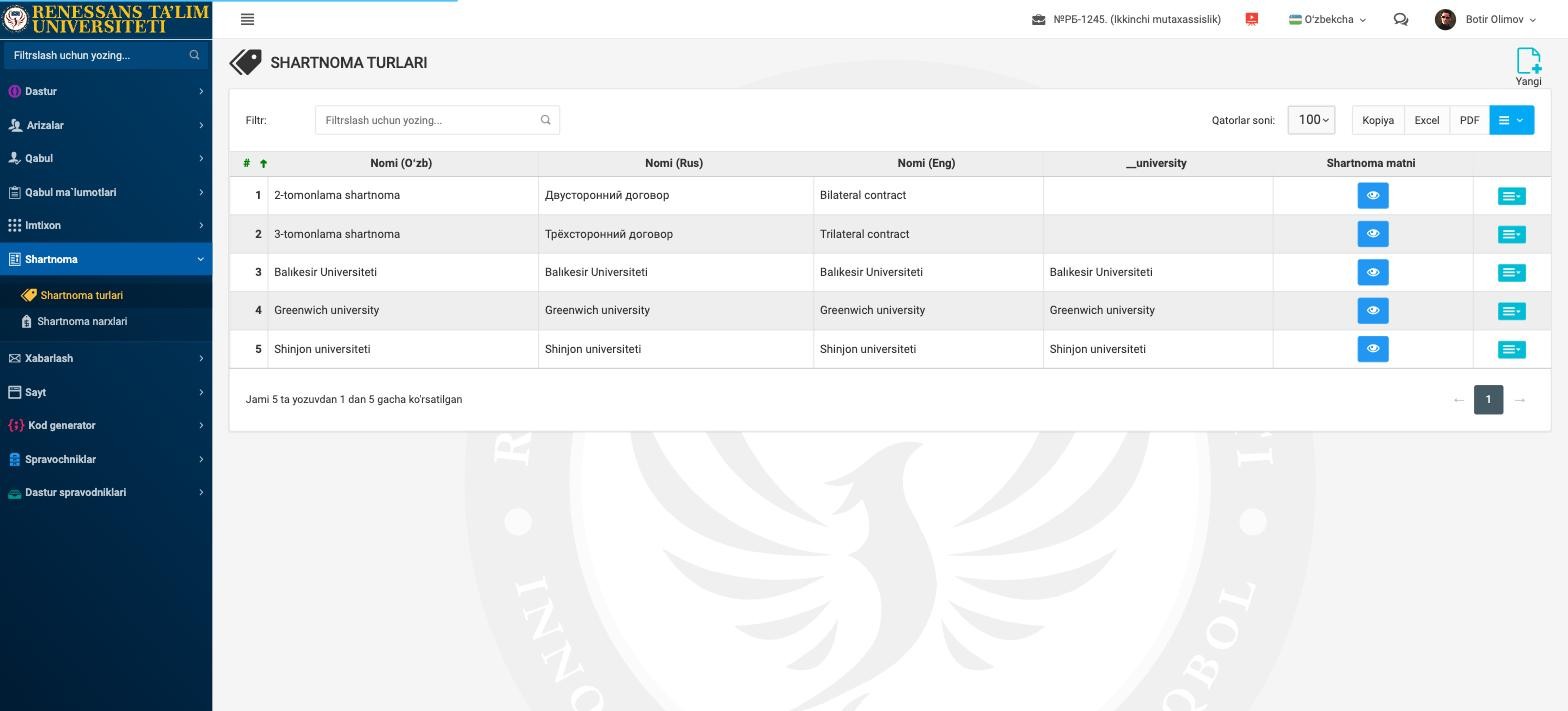1568x711 pixels.
Task: Export table with PDF button
Action: (x=1469, y=120)
